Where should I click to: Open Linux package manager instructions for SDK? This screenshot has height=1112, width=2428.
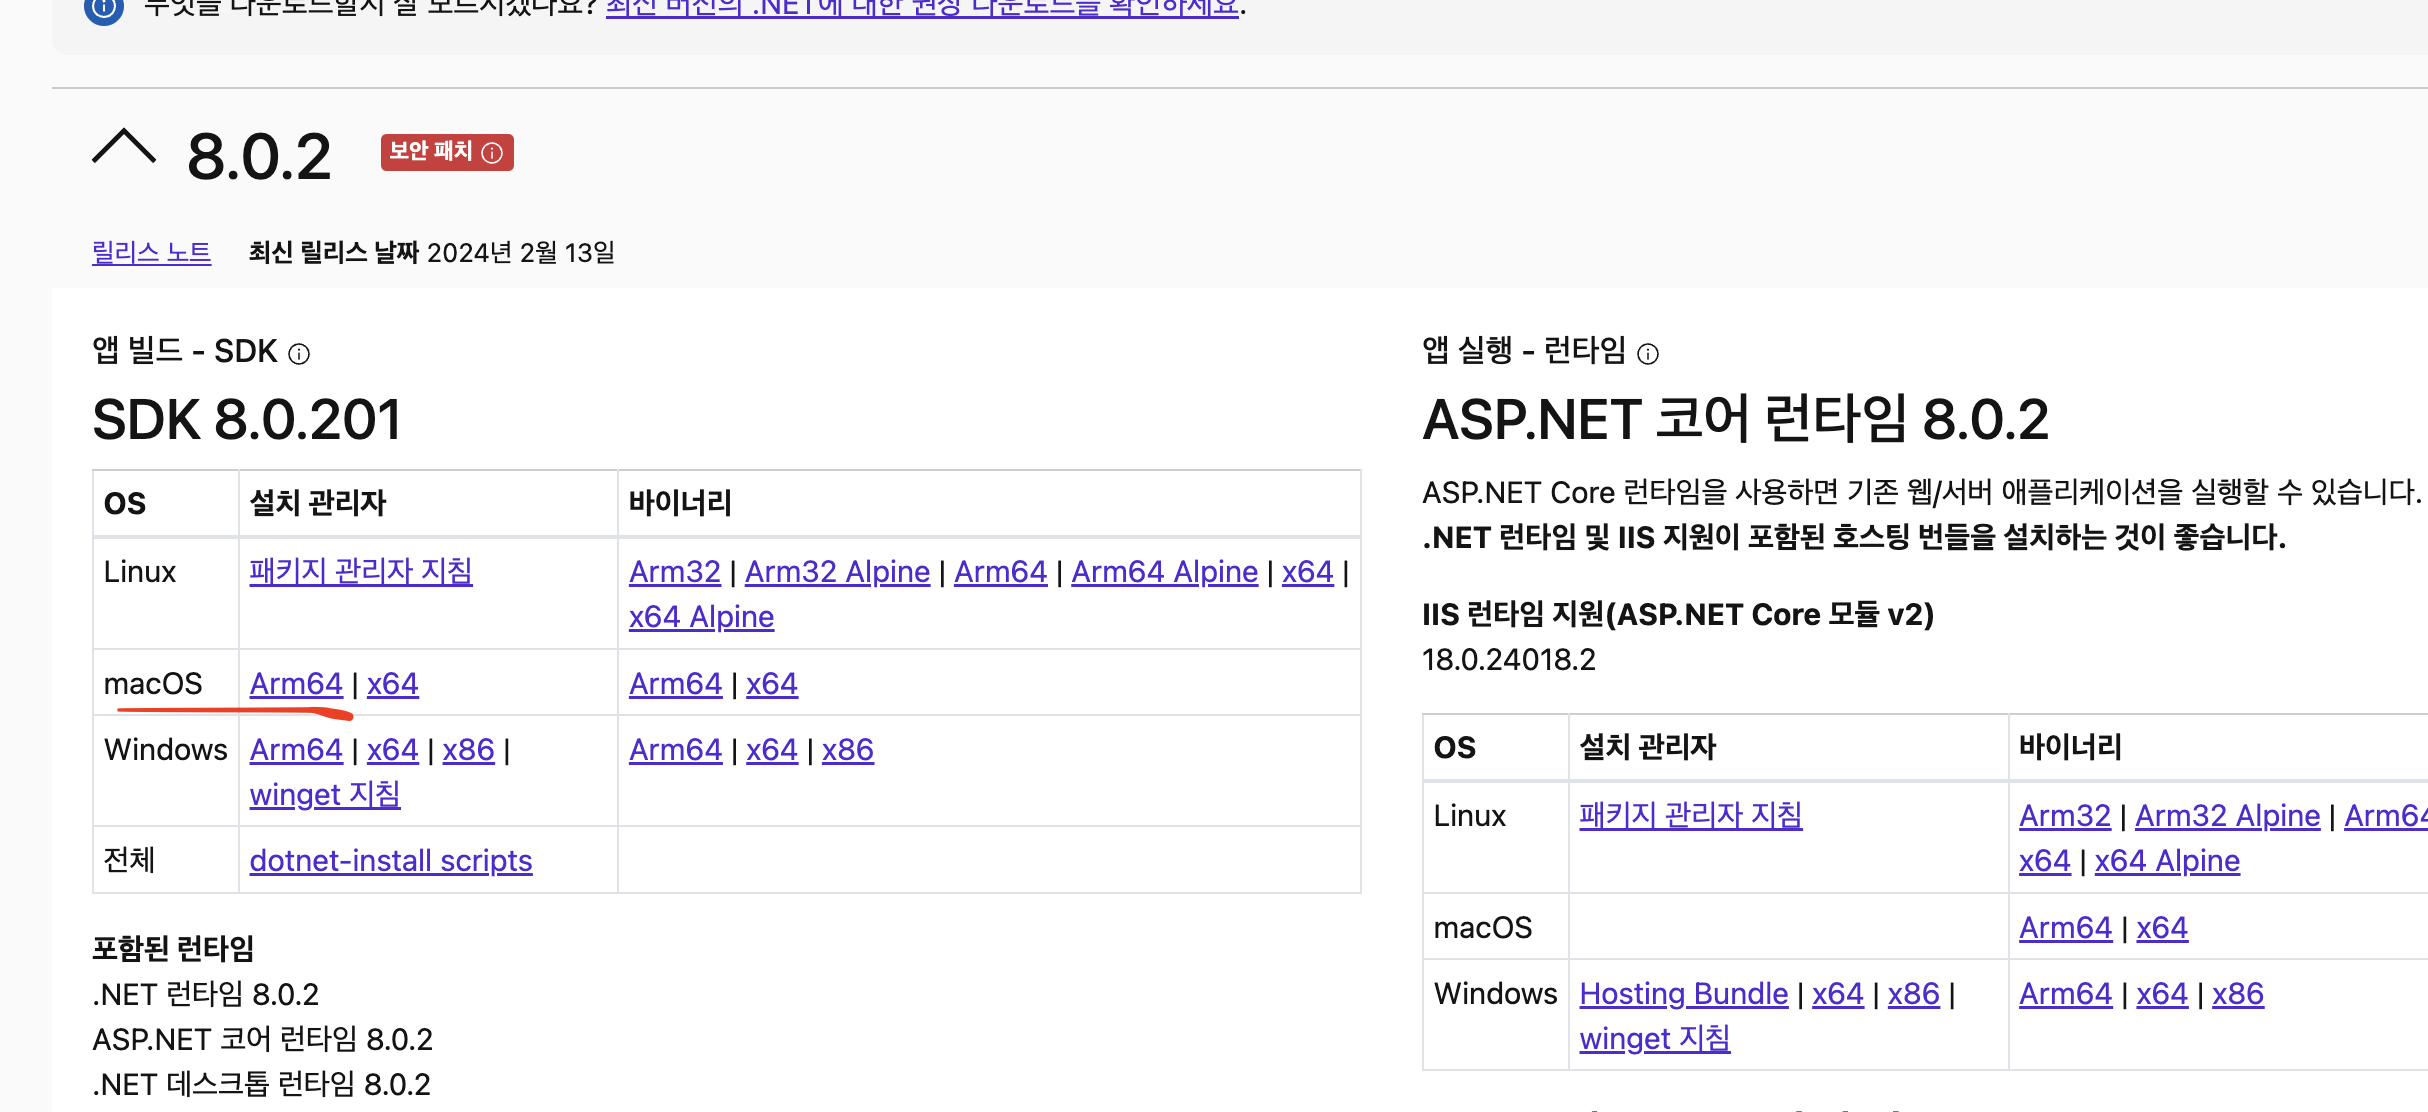[x=360, y=571]
